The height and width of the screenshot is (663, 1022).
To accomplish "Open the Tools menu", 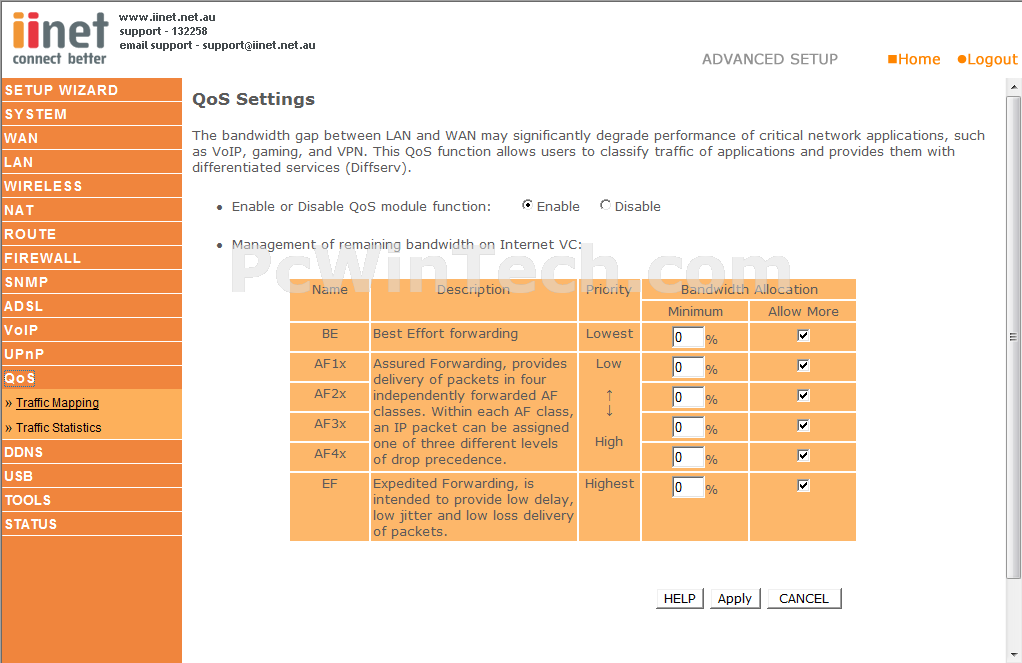I will (x=91, y=501).
